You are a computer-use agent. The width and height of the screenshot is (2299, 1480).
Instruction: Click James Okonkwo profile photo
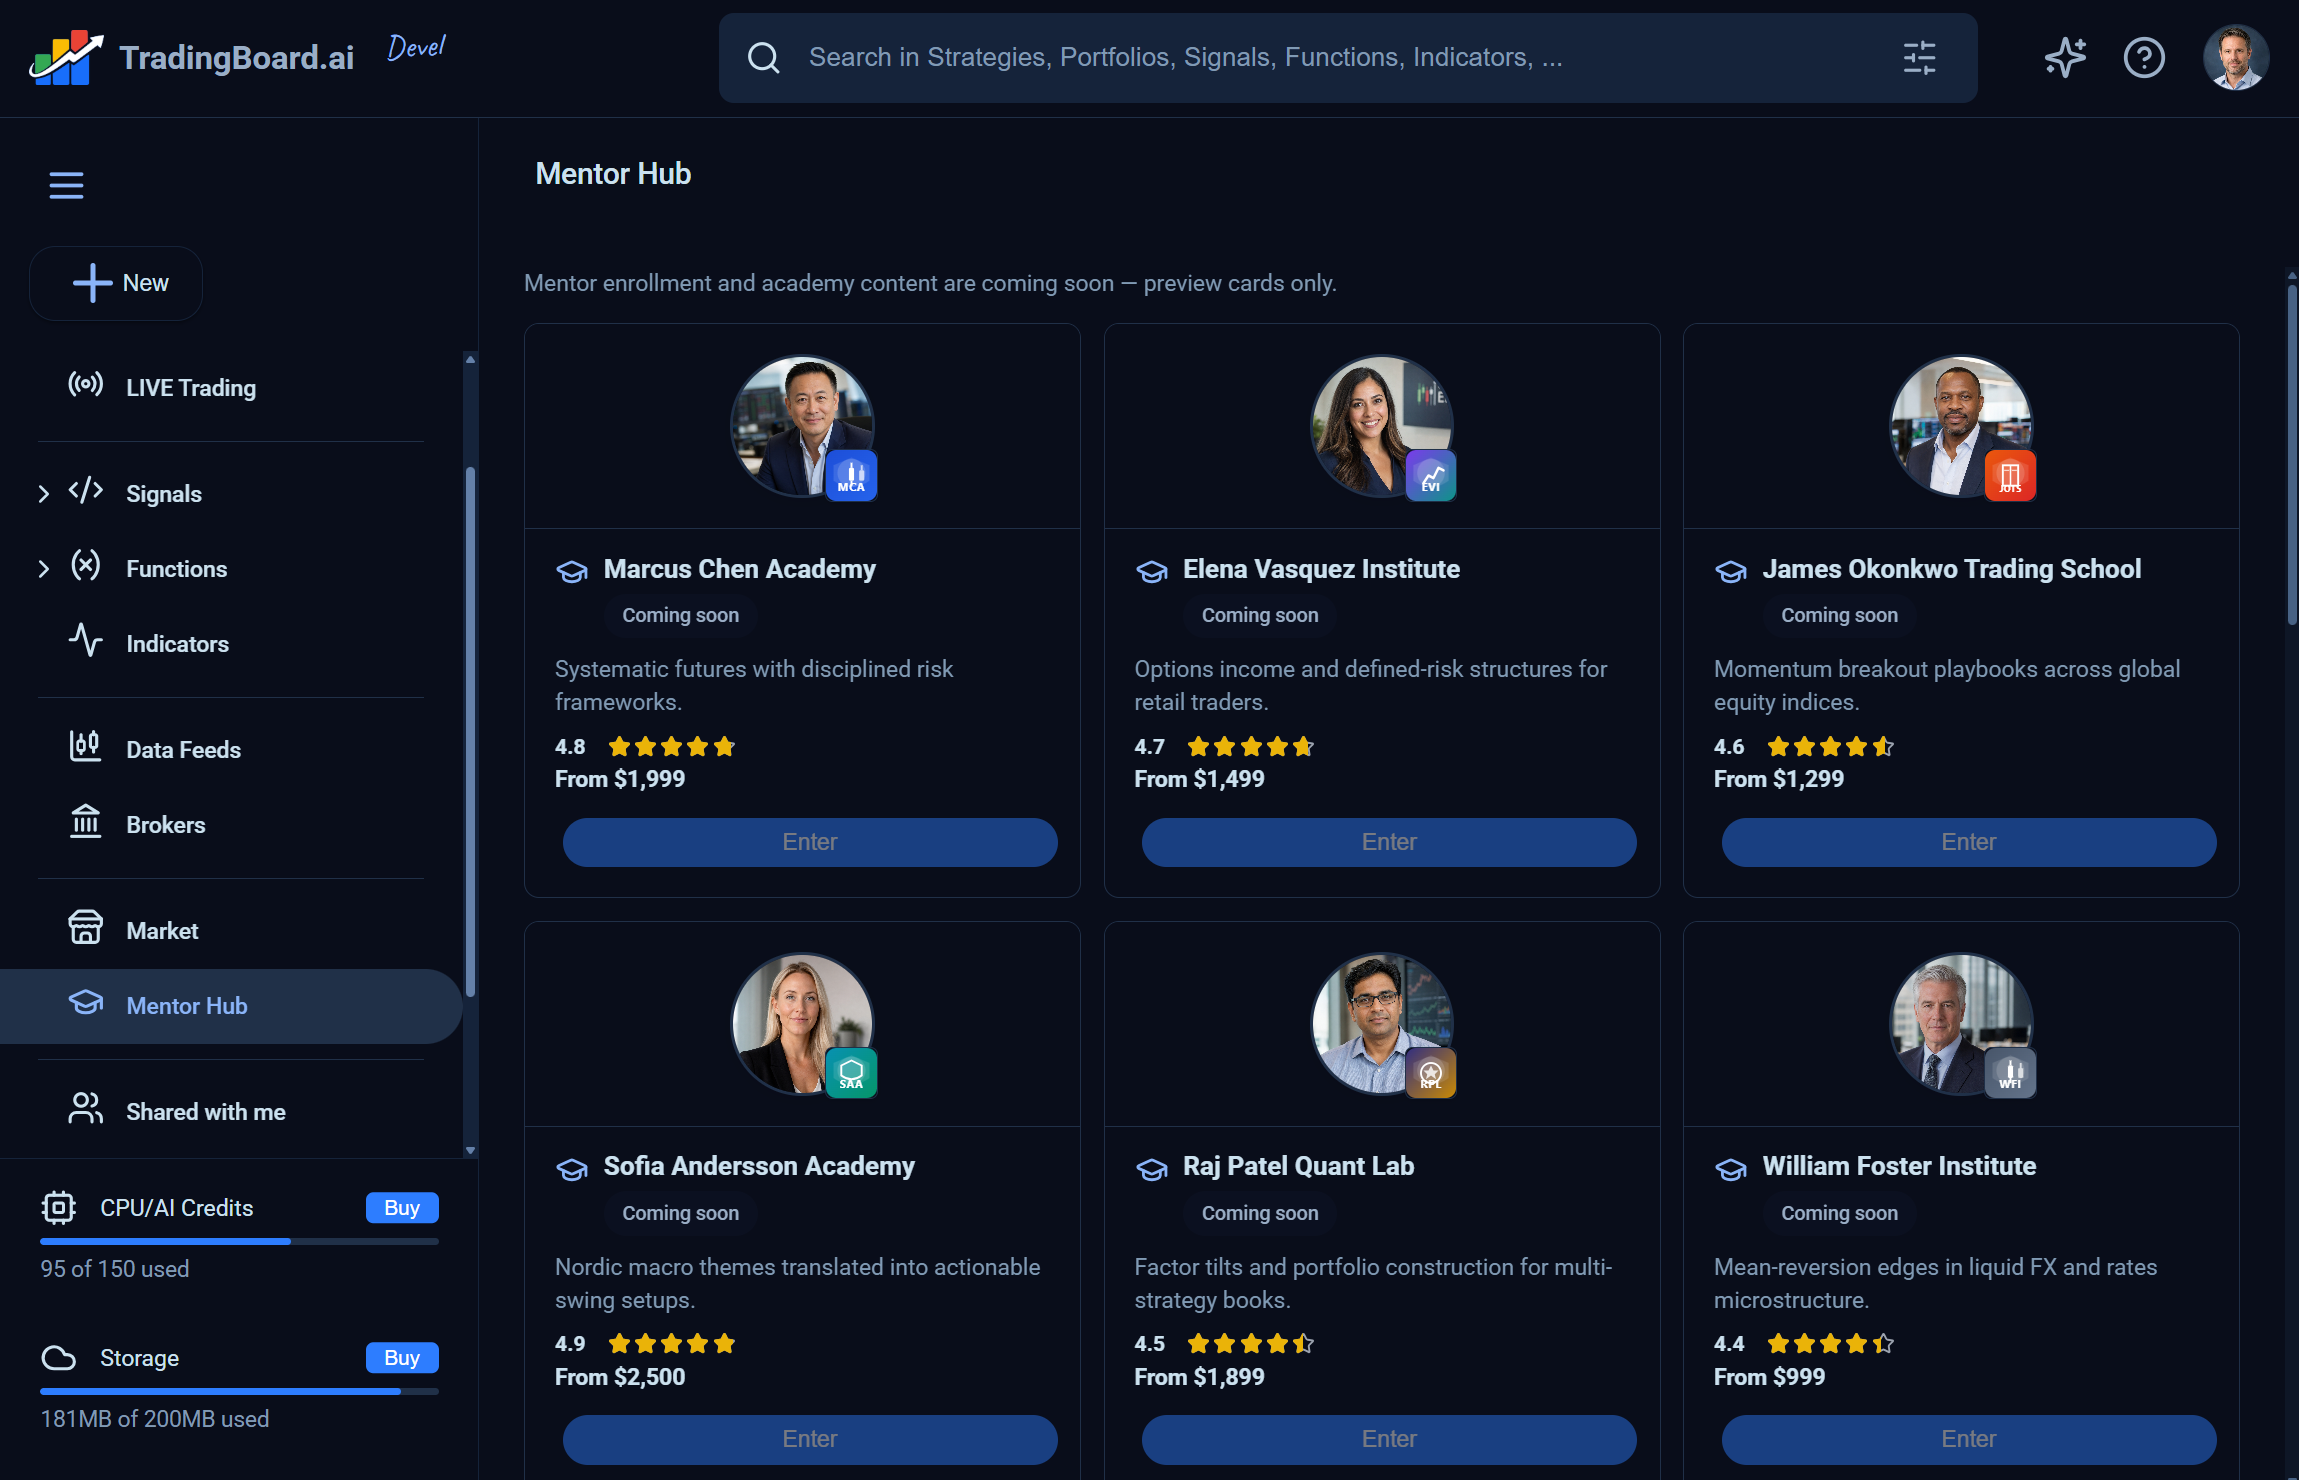pos(1961,425)
